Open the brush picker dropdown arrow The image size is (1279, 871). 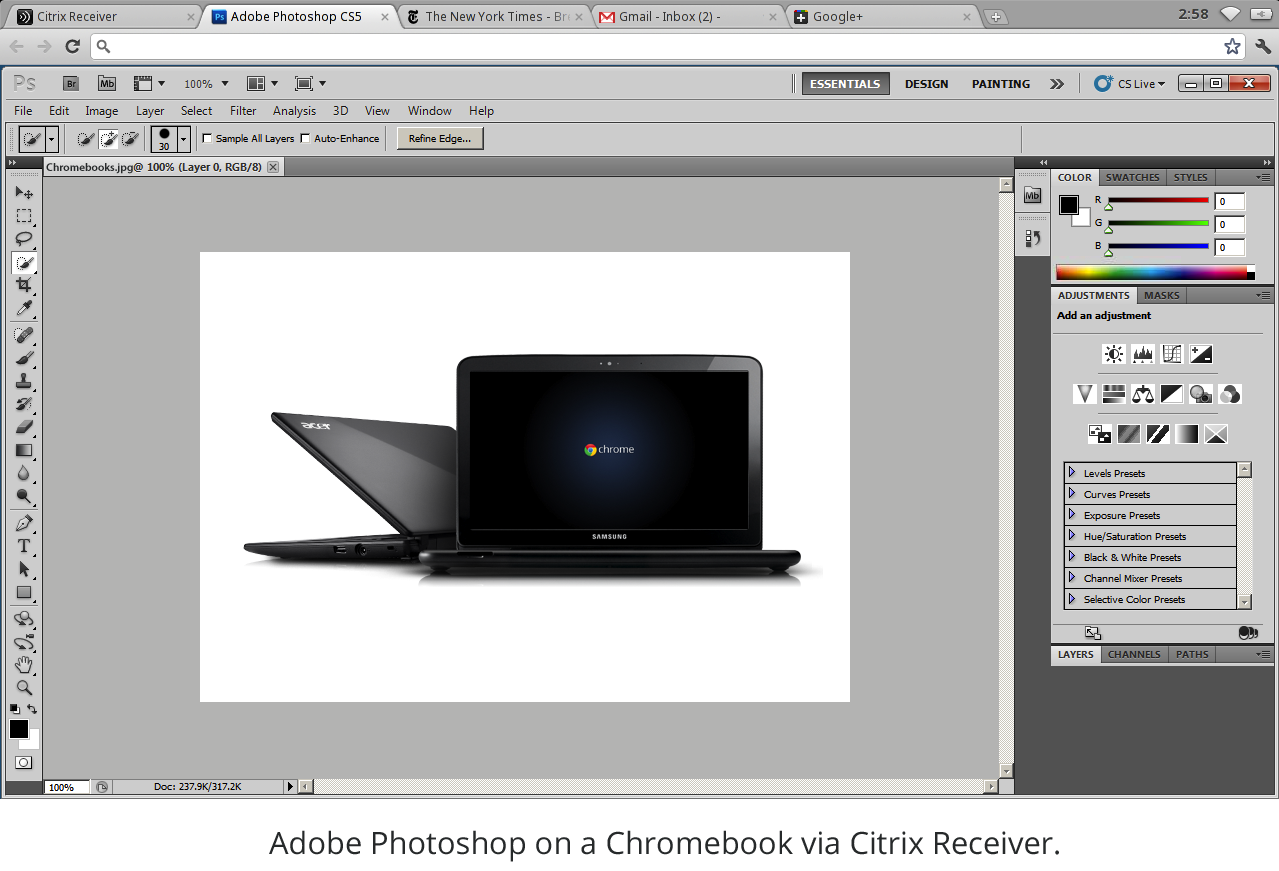tap(183, 139)
